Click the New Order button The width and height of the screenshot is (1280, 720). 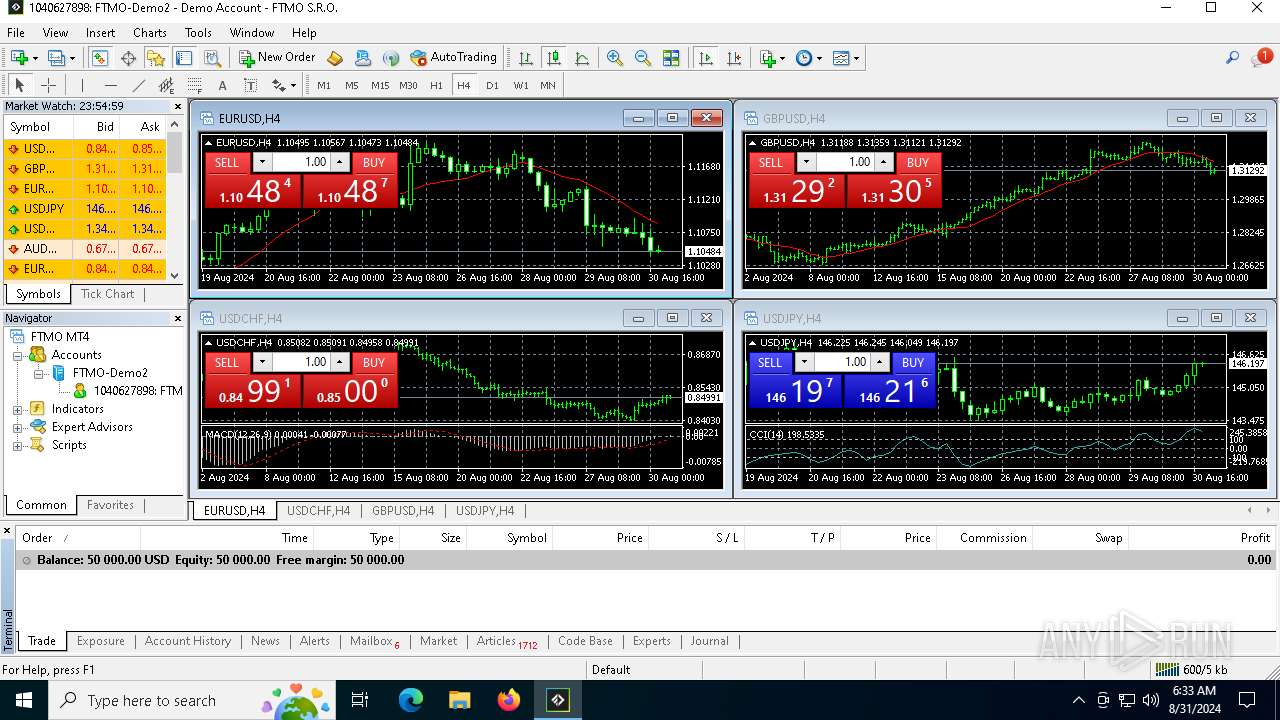pos(277,58)
